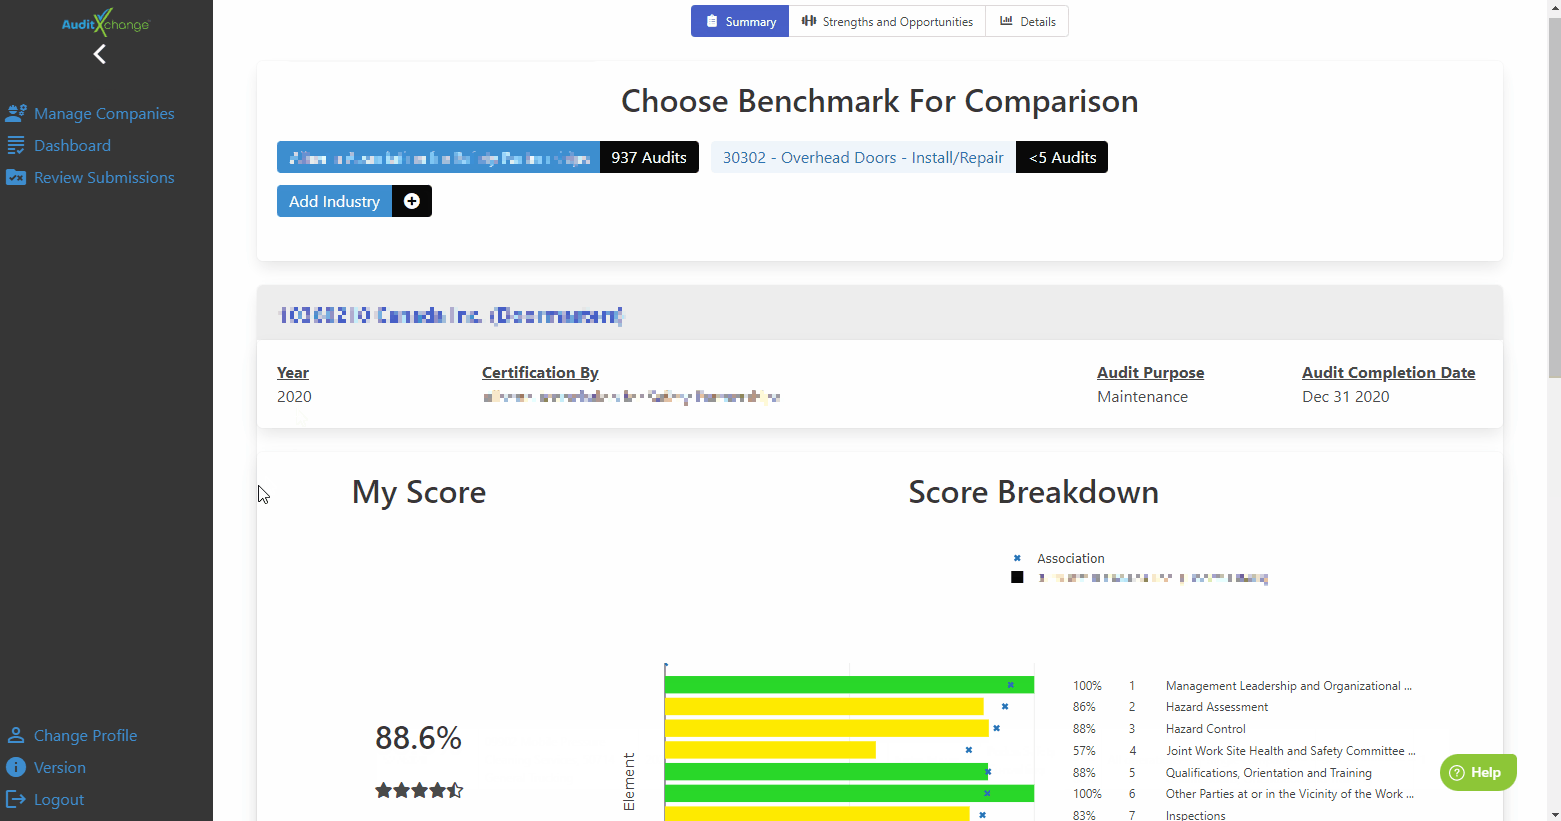Click the Audit Purpose heading
This screenshot has height=821, width=1561.
click(1150, 372)
